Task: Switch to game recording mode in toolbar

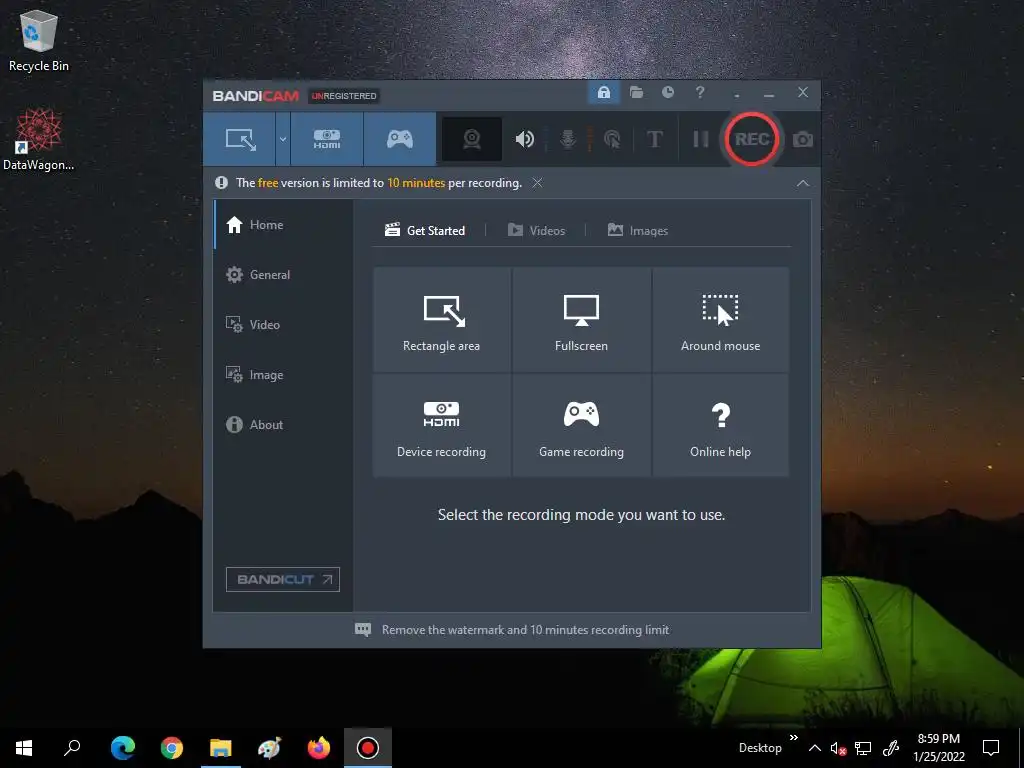Action: click(x=400, y=139)
